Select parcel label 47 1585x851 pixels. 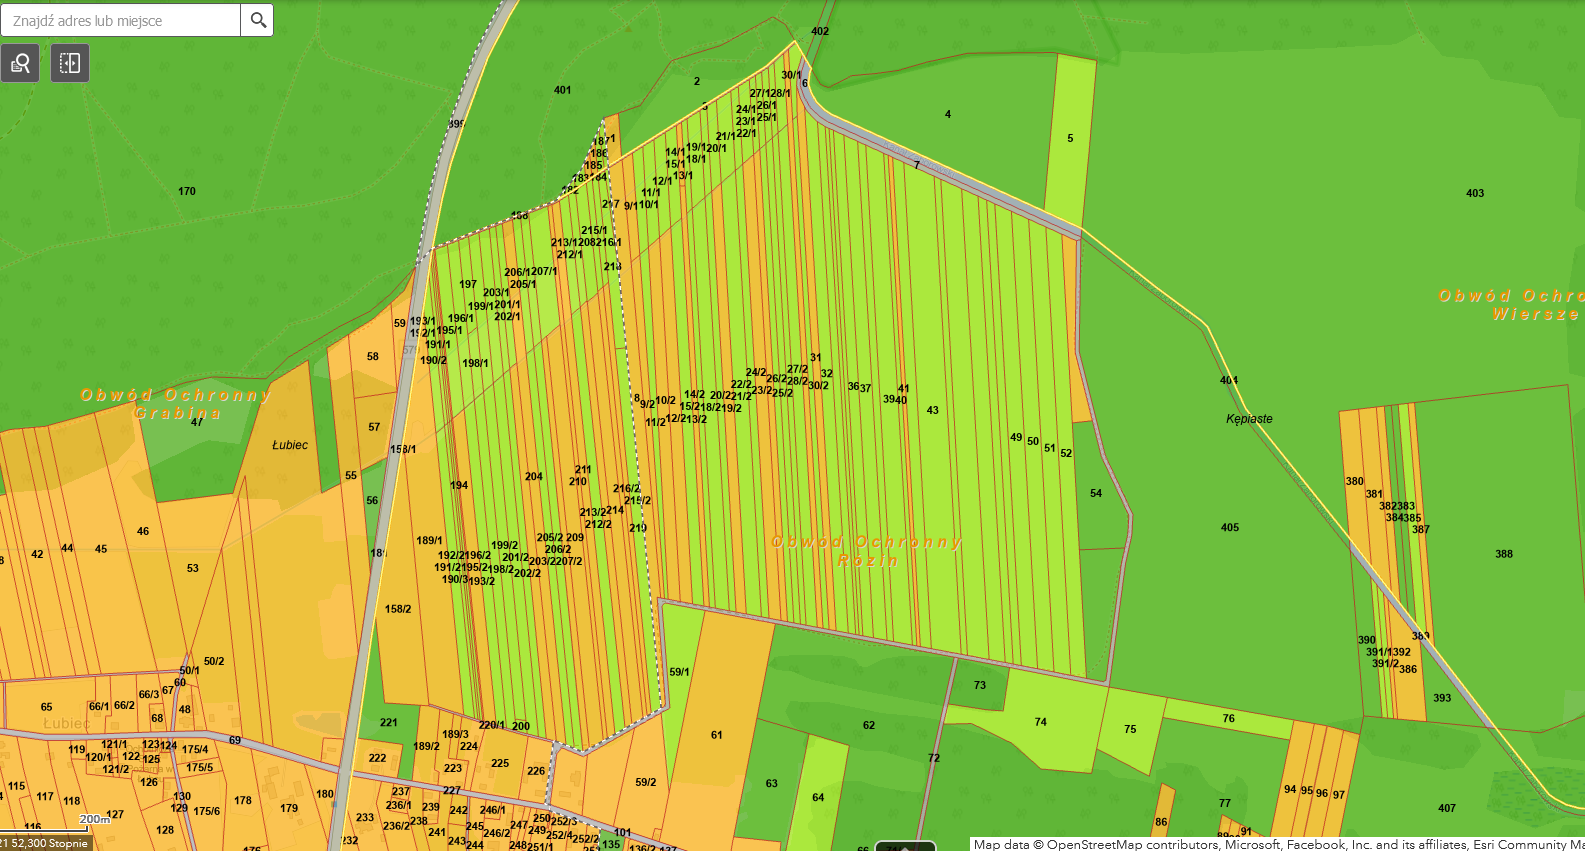pos(197,422)
